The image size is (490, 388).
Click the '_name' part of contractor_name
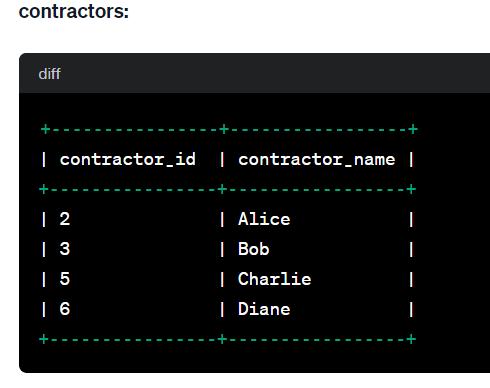point(369,159)
